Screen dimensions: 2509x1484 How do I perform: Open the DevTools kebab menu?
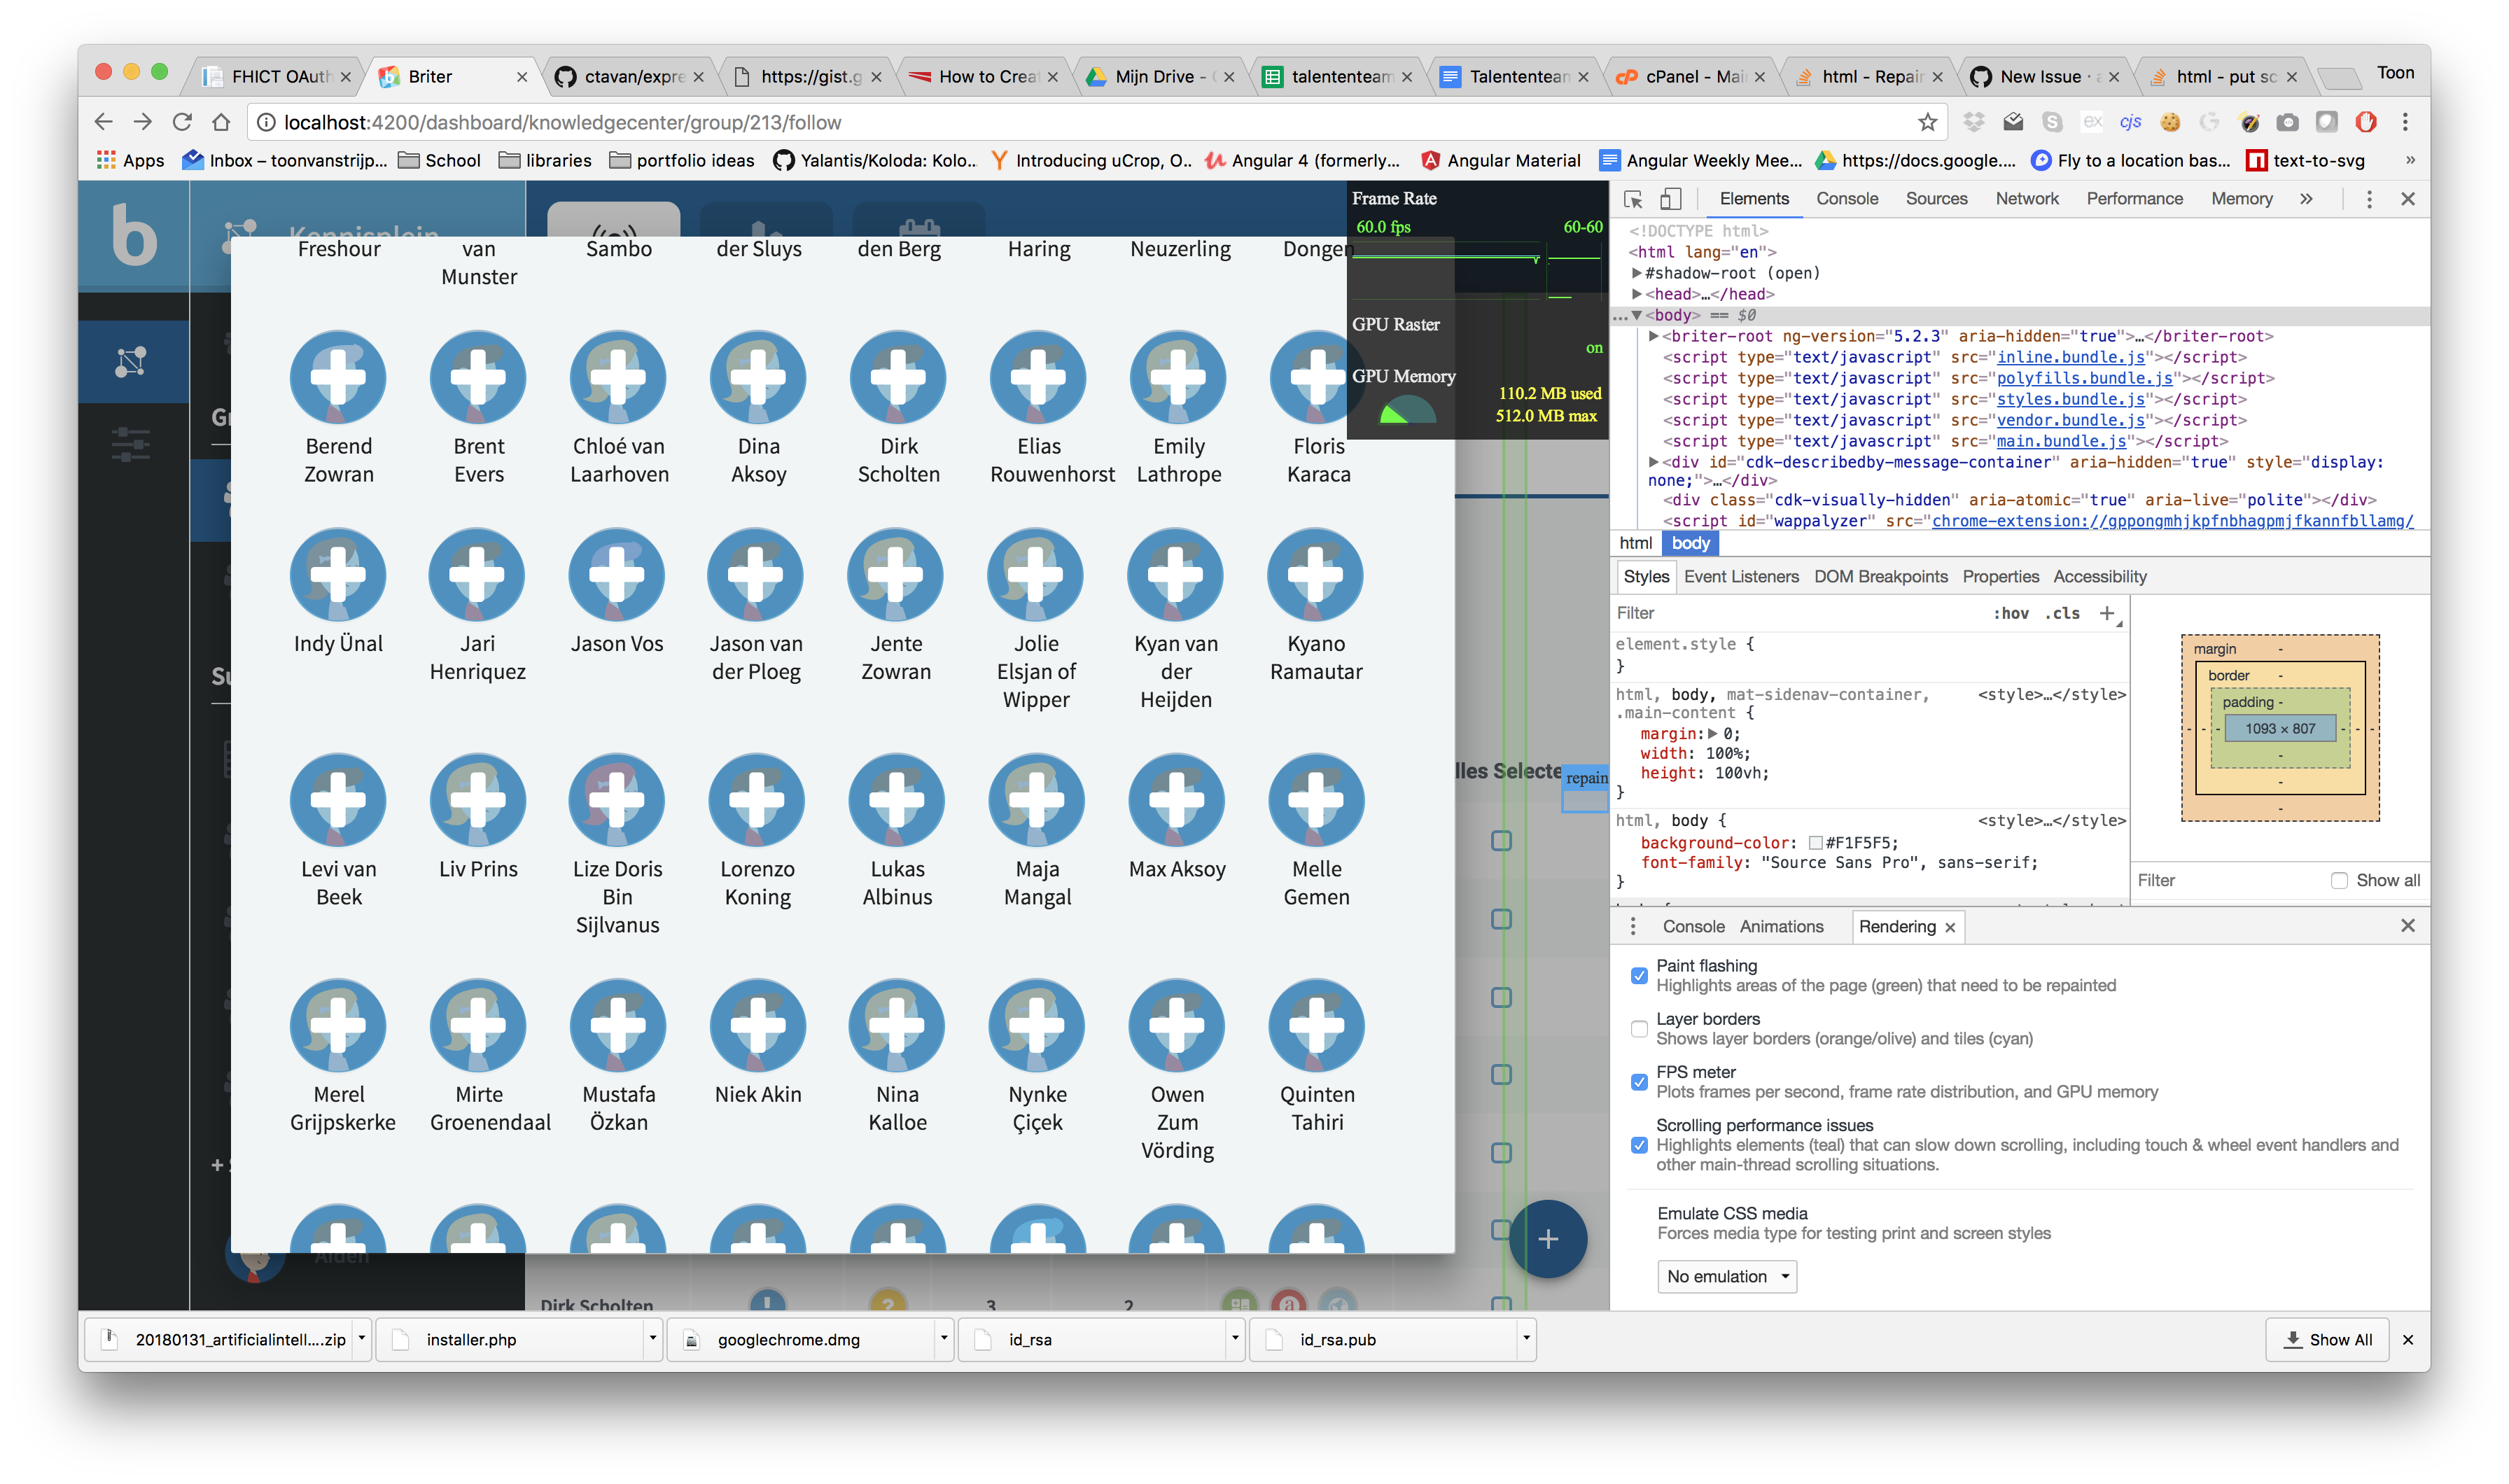point(2369,199)
